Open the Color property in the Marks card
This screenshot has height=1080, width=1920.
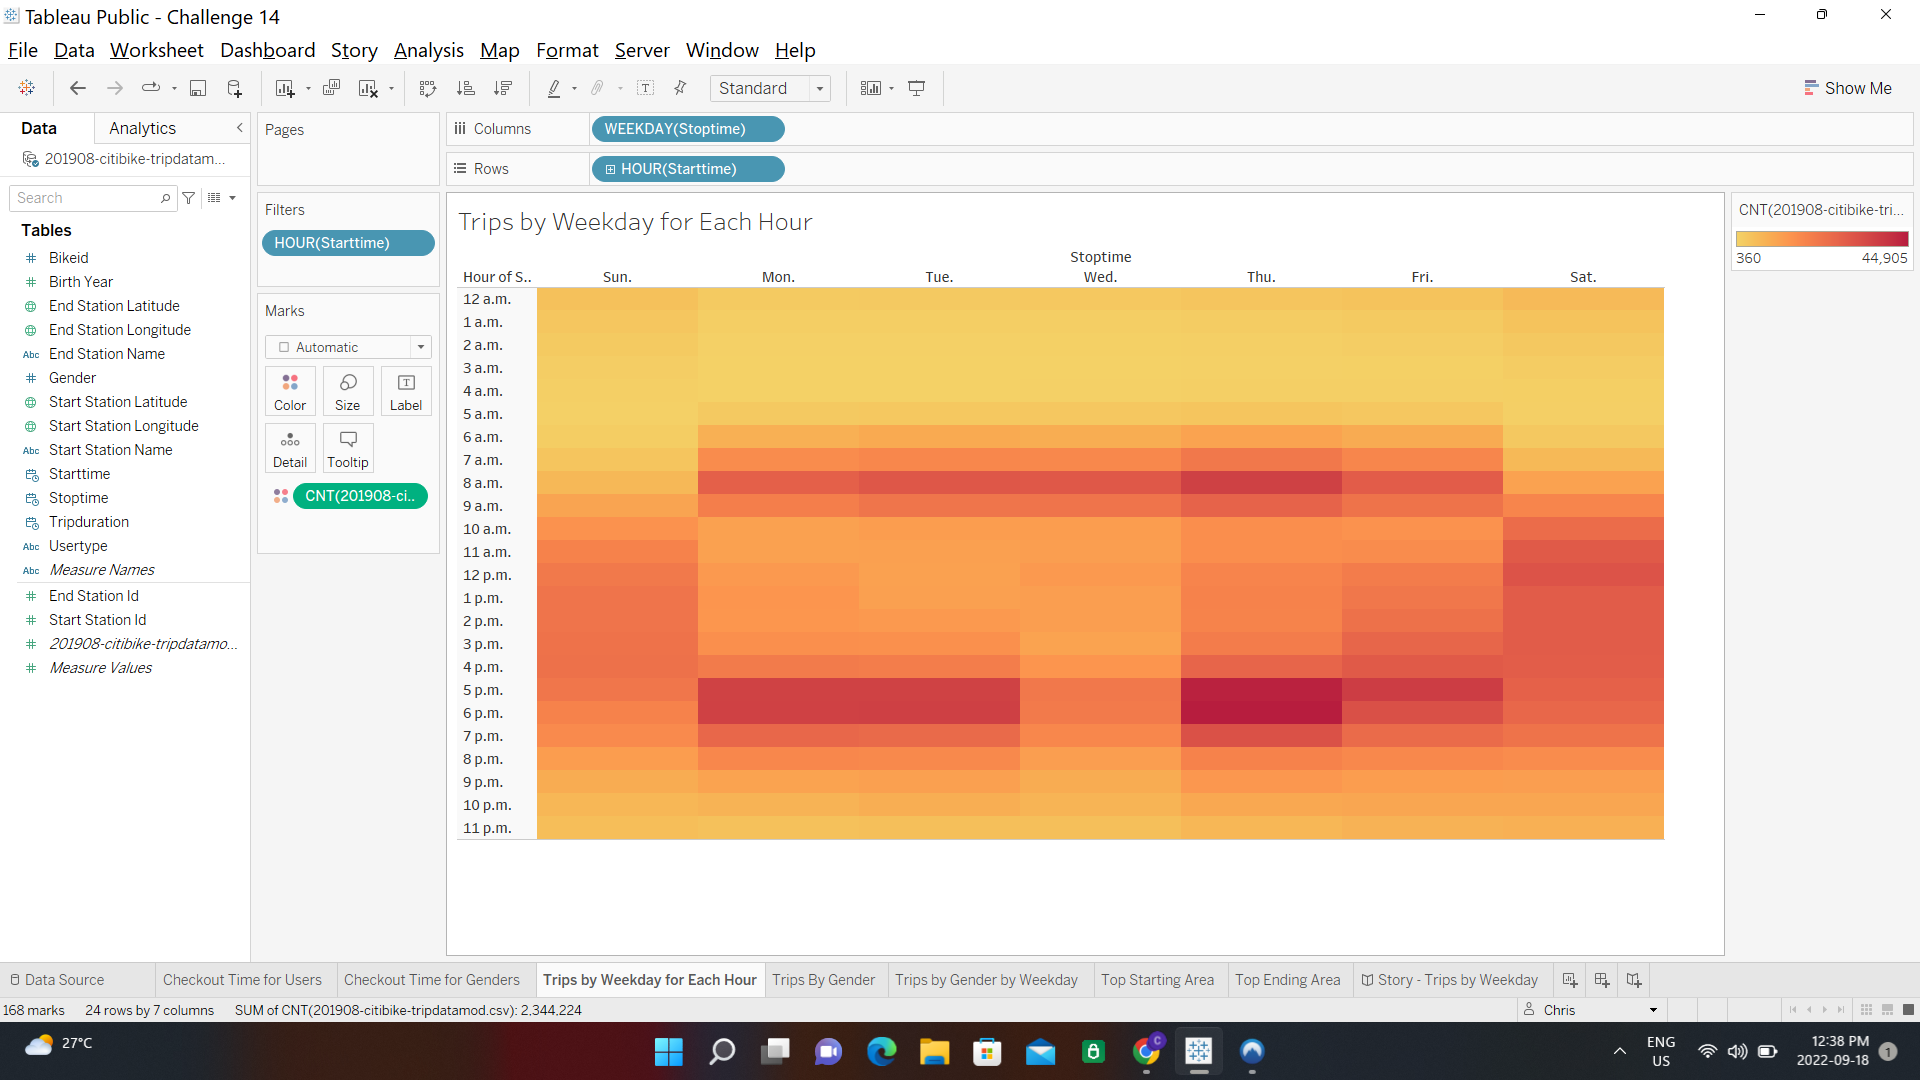(x=289, y=391)
